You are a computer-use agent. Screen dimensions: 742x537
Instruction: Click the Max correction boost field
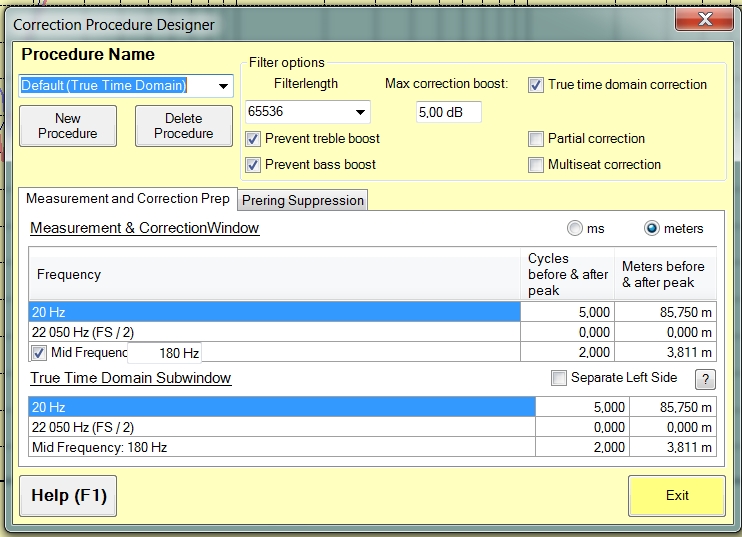coord(448,112)
